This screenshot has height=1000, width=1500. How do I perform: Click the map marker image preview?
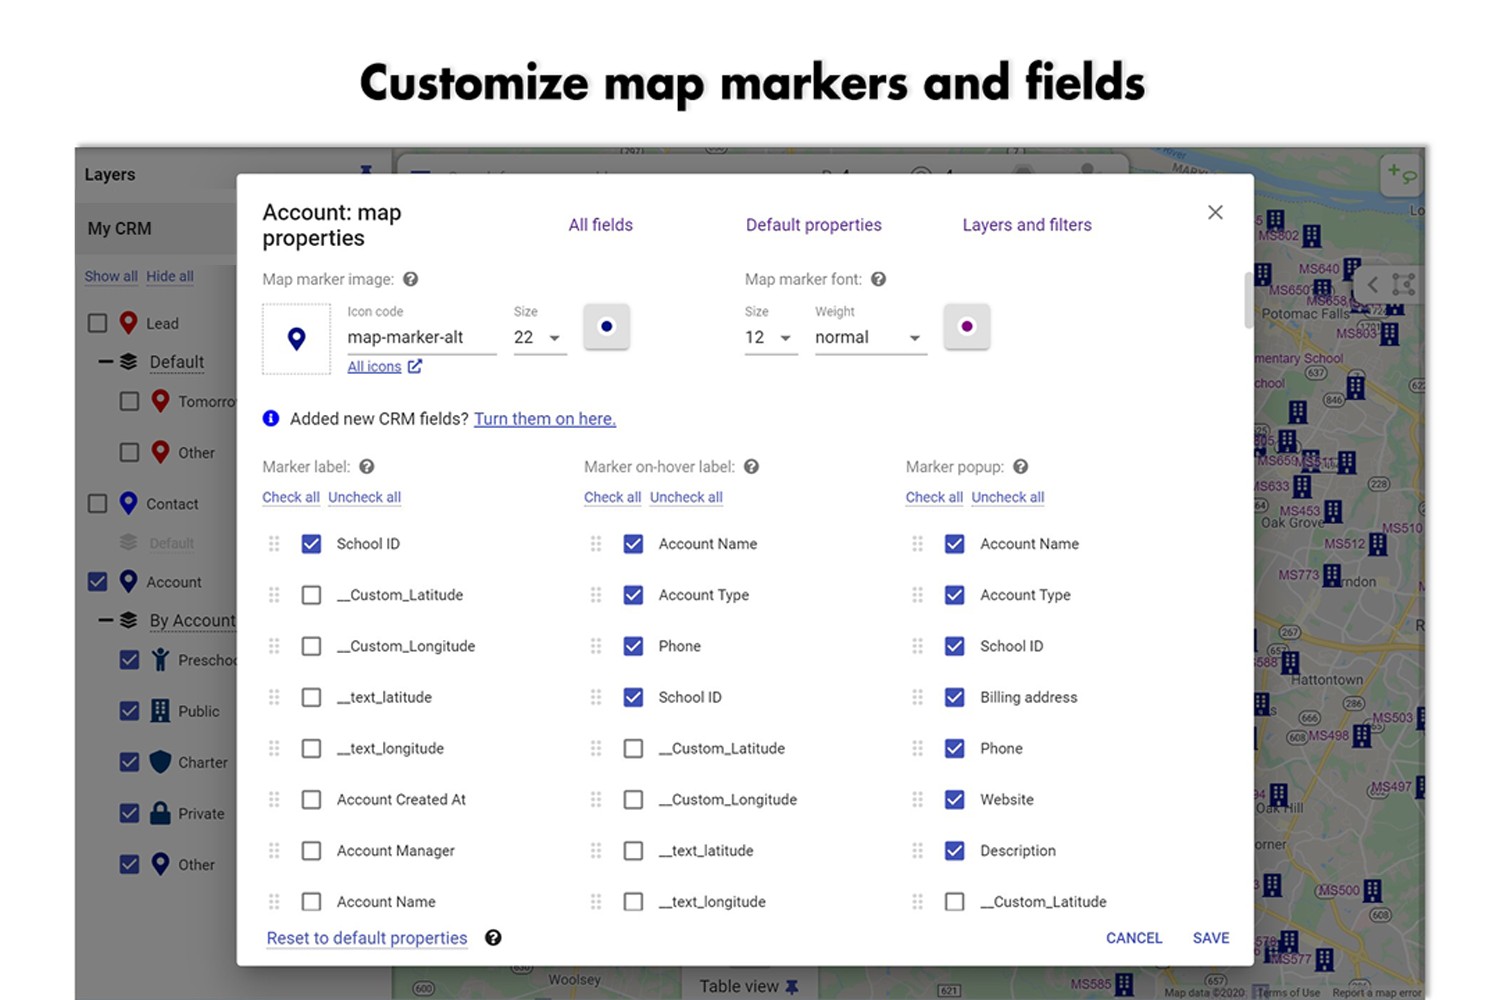point(296,339)
